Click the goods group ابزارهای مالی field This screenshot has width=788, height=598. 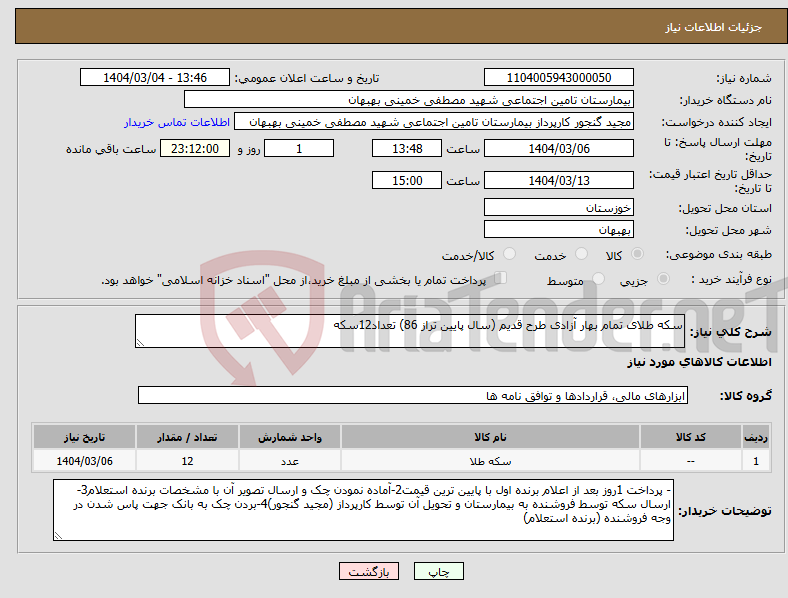point(413,395)
